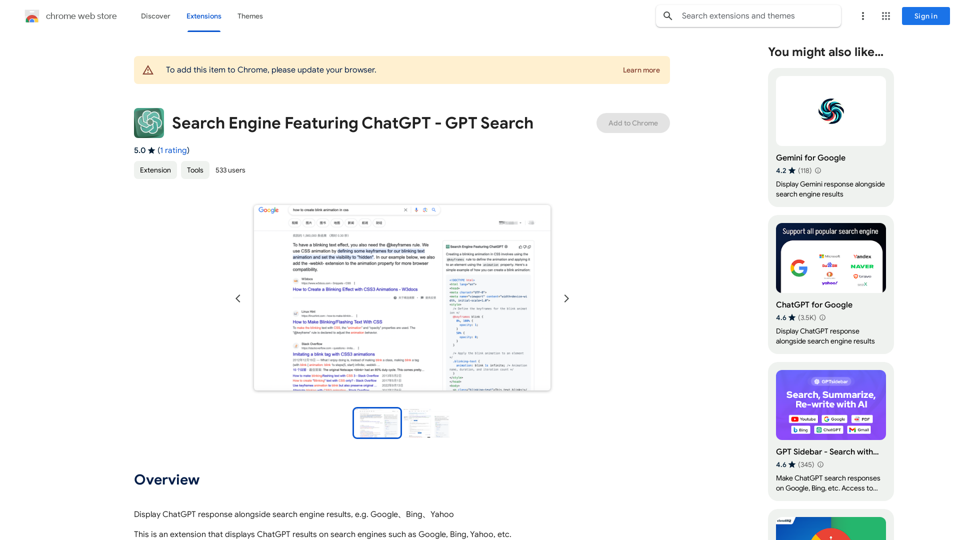
Task: Click the warning triangle icon in banner
Action: (x=148, y=70)
